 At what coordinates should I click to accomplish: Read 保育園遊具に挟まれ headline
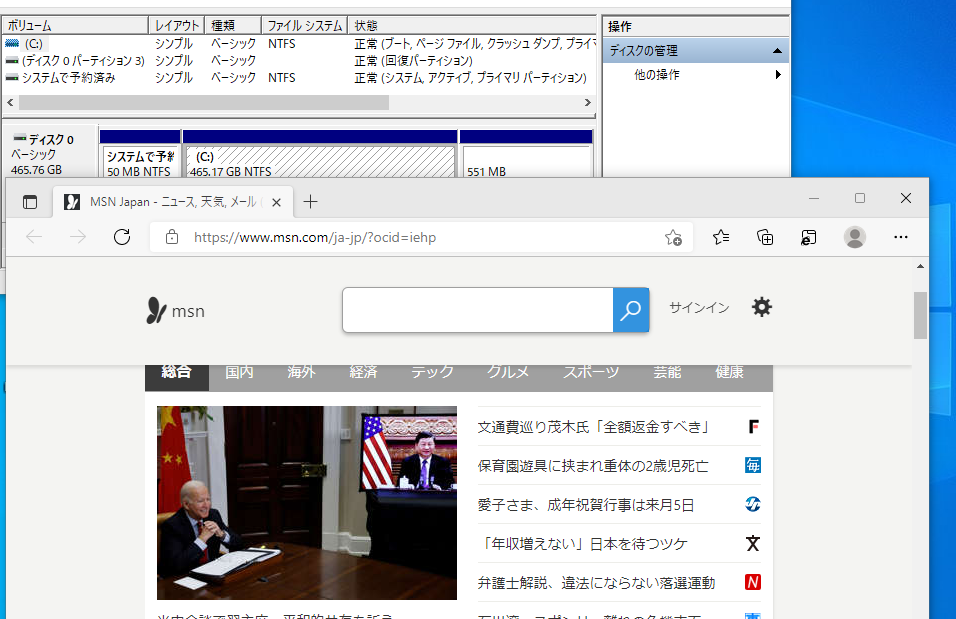pos(593,466)
